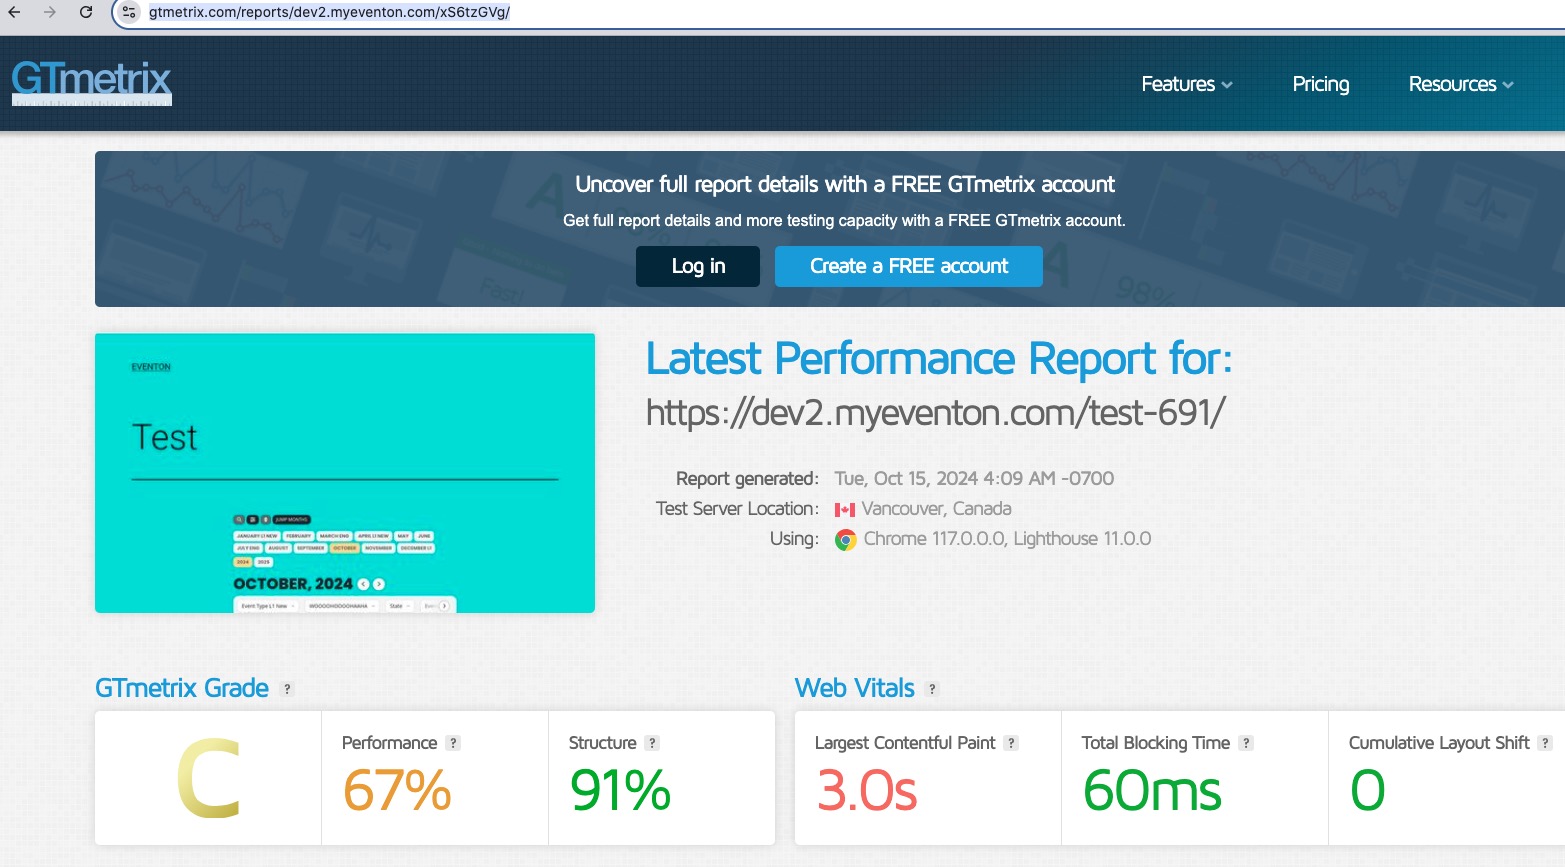Click the 'GTmetrix Grade' heading
Image resolution: width=1565 pixels, height=867 pixels.
tap(182, 688)
